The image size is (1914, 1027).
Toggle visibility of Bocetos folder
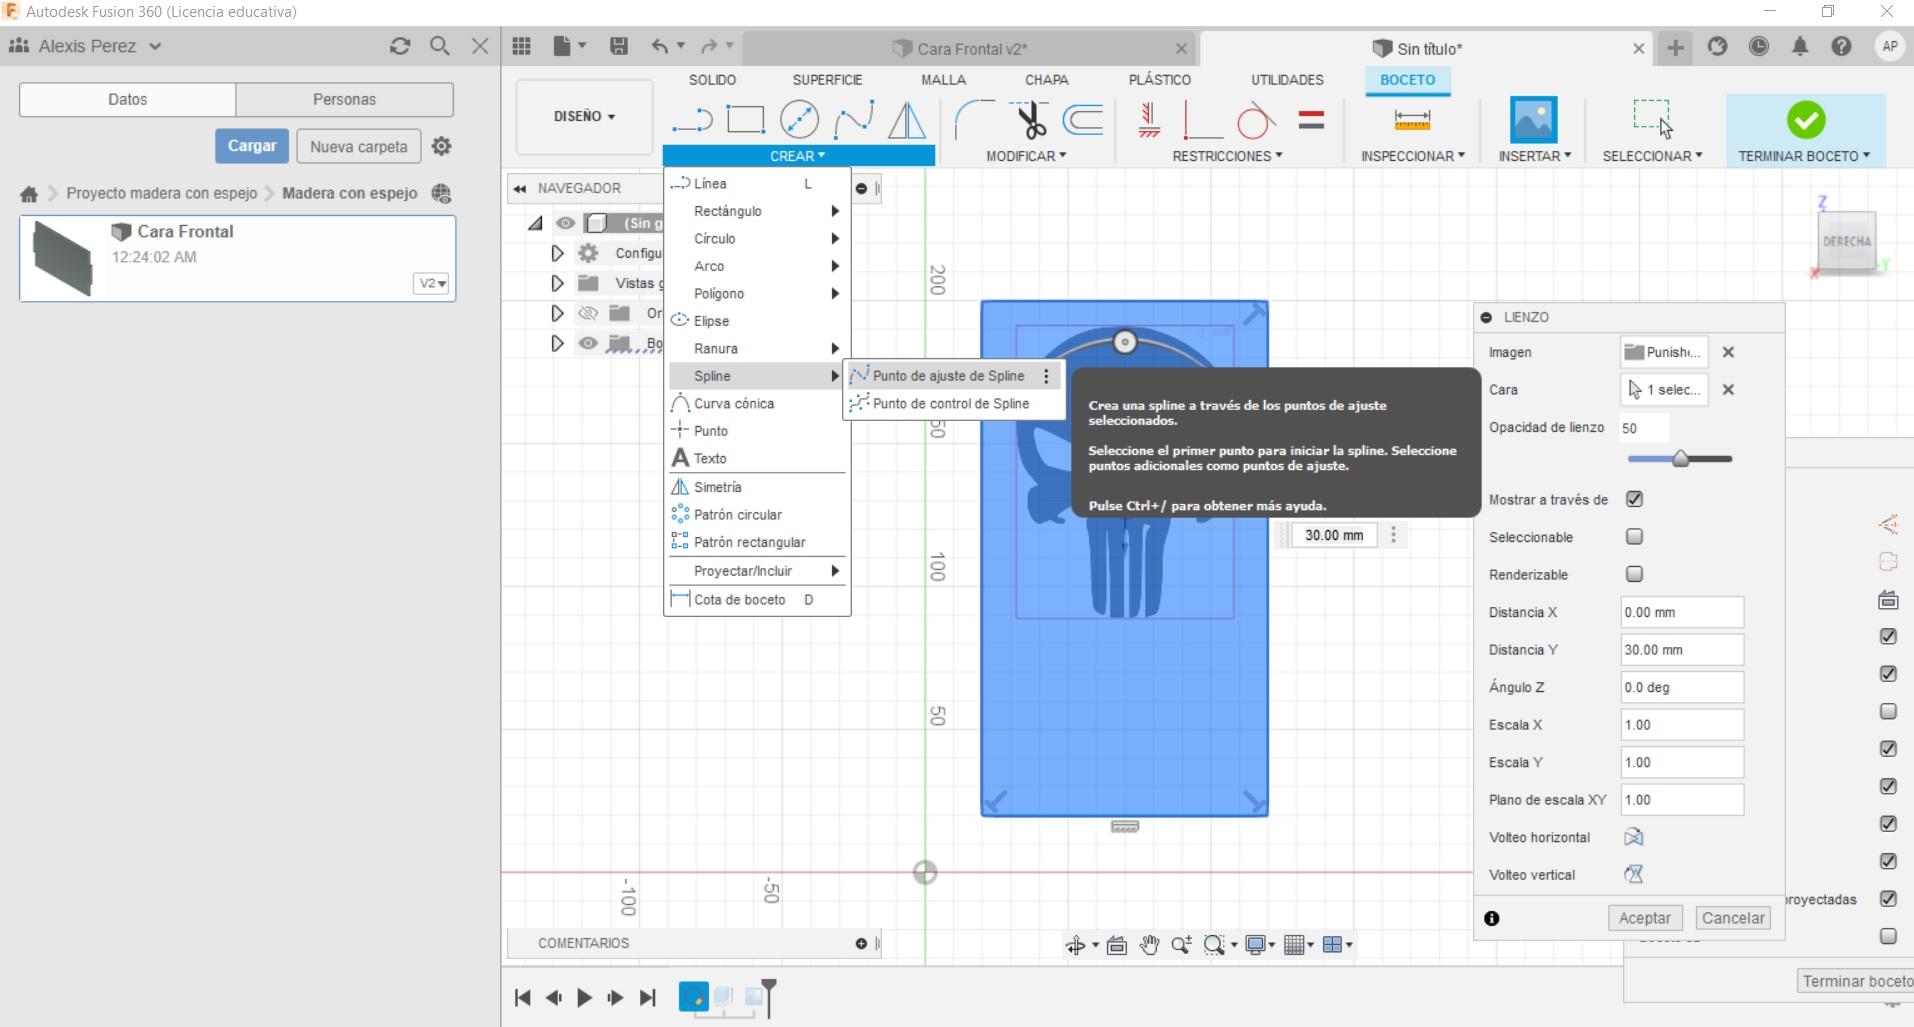(588, 343)
